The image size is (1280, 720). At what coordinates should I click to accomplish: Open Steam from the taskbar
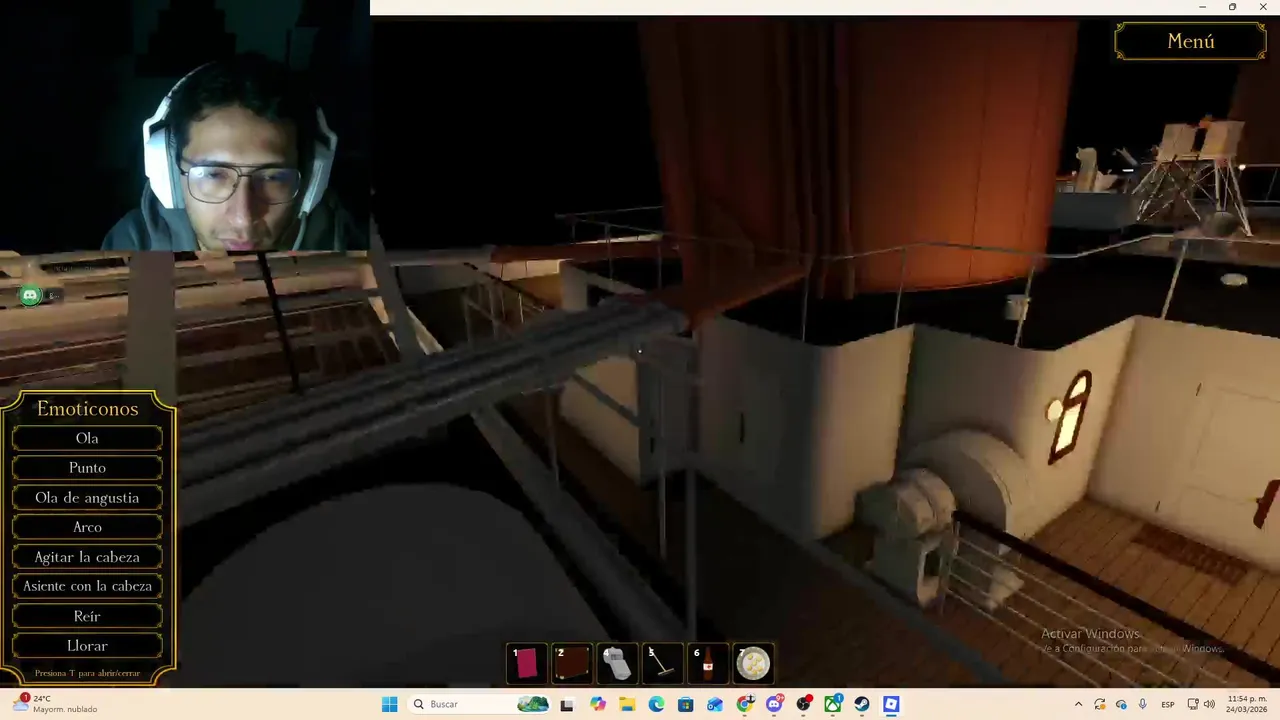click(x=861, y=704)
